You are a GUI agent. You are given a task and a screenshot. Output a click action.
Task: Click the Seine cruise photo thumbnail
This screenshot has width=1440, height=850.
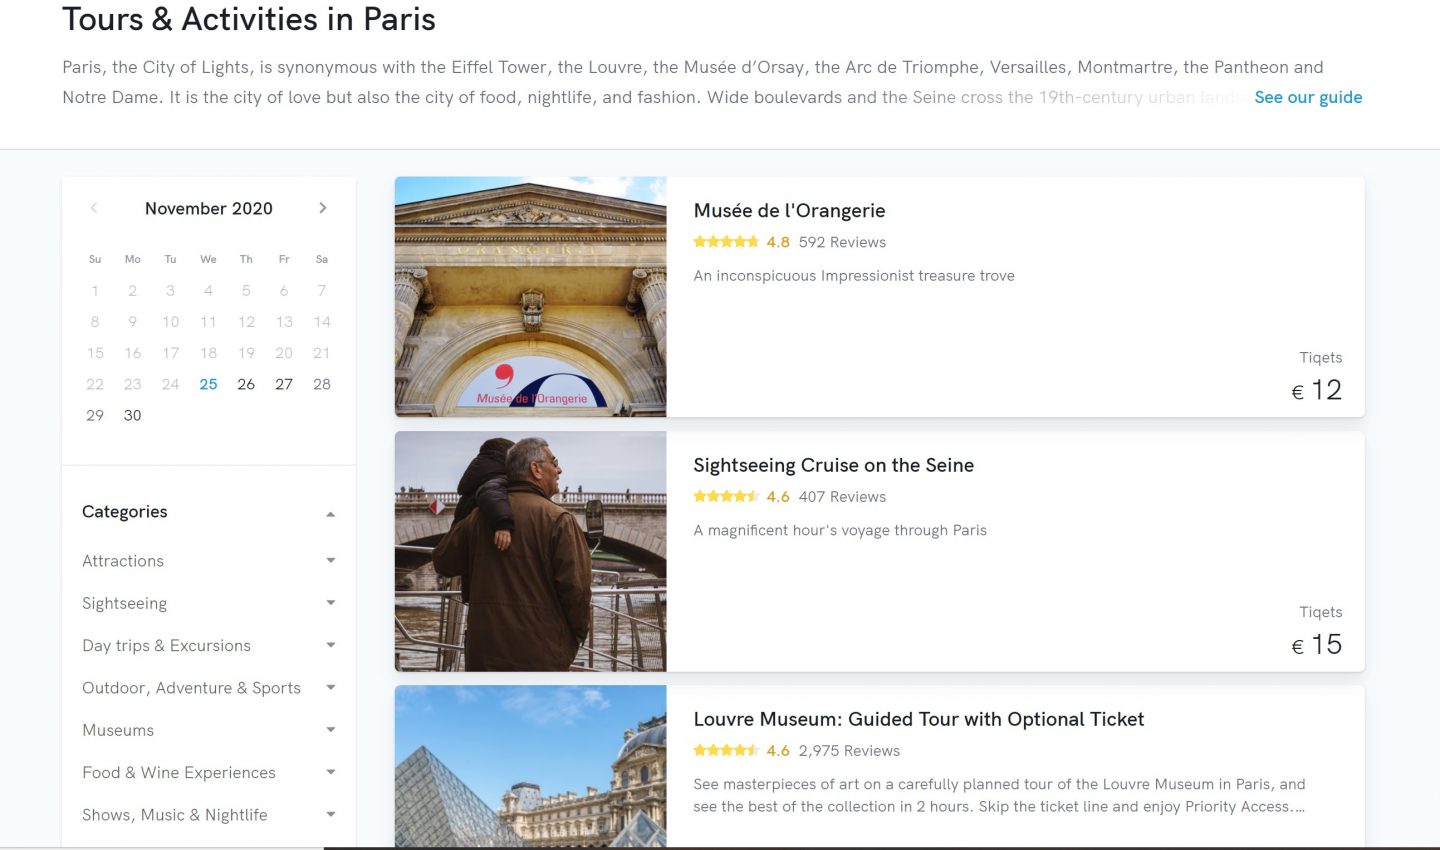point(530,551)
